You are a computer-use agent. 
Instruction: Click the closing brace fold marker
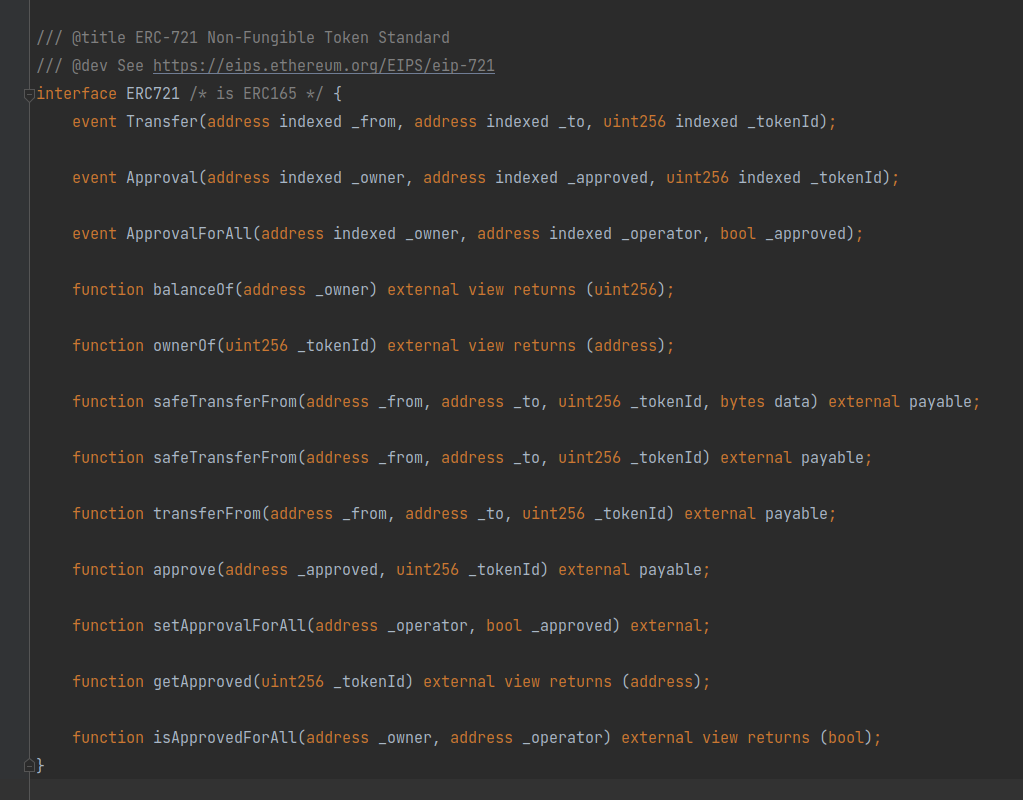pyautogui.click(x=29, y=765)
